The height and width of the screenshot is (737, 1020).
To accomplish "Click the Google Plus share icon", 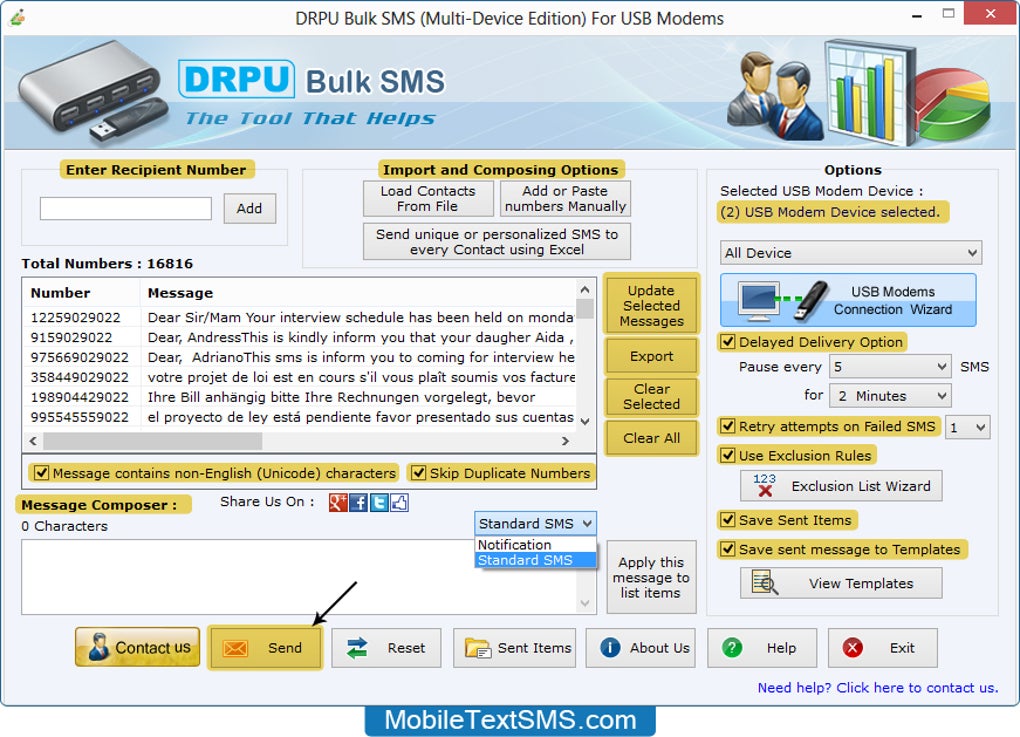I will 338,502.
